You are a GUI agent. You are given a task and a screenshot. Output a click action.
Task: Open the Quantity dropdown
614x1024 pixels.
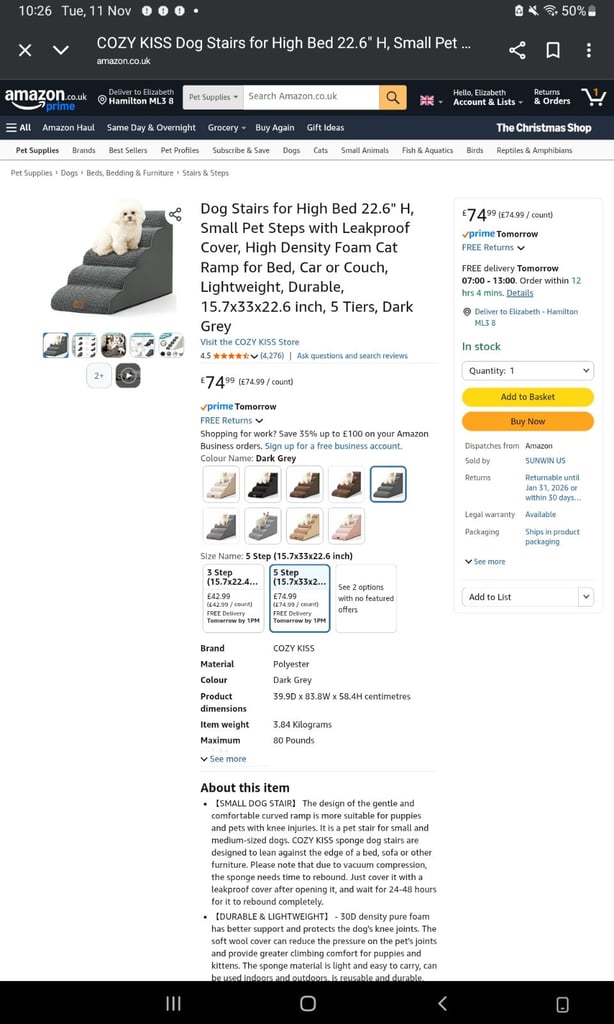[528, 370]
